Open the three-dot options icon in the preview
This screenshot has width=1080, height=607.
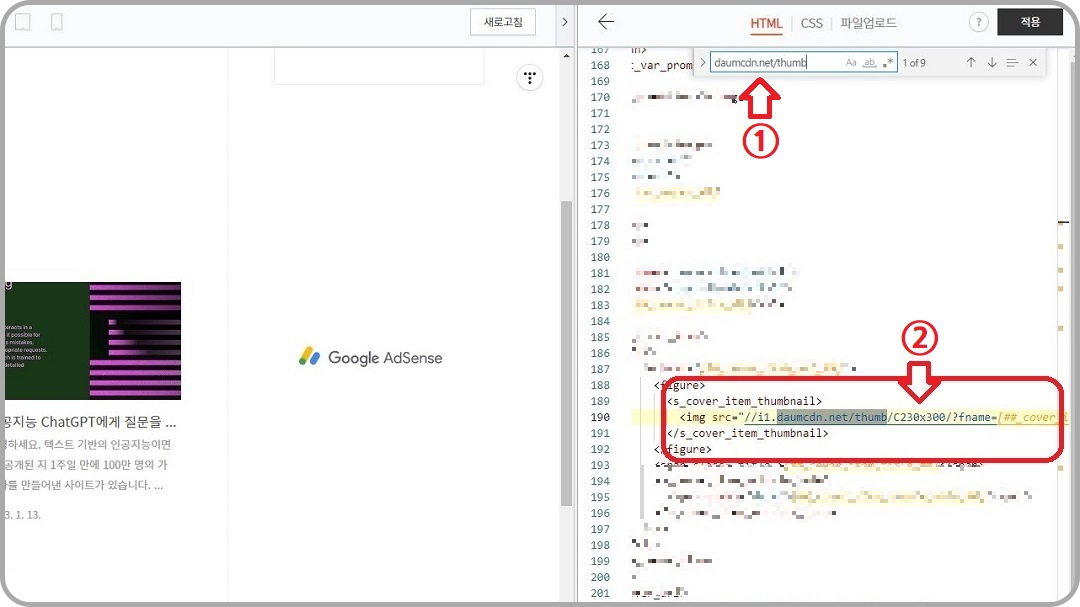tap(529, 77)
